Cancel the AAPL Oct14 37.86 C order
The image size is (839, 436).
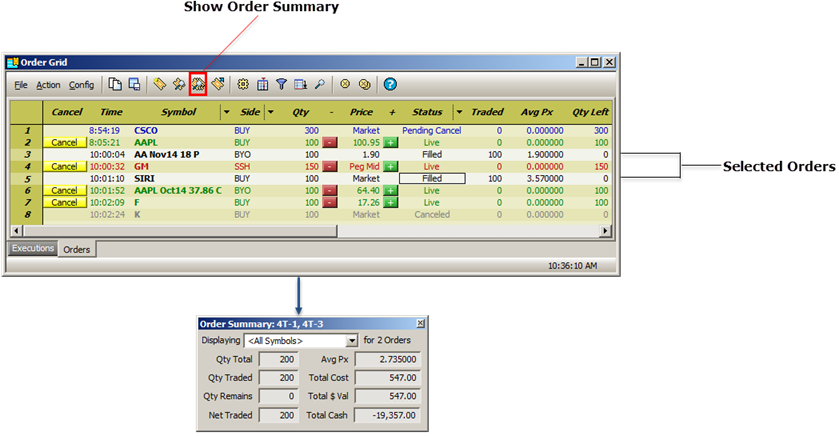pos(65,190)
